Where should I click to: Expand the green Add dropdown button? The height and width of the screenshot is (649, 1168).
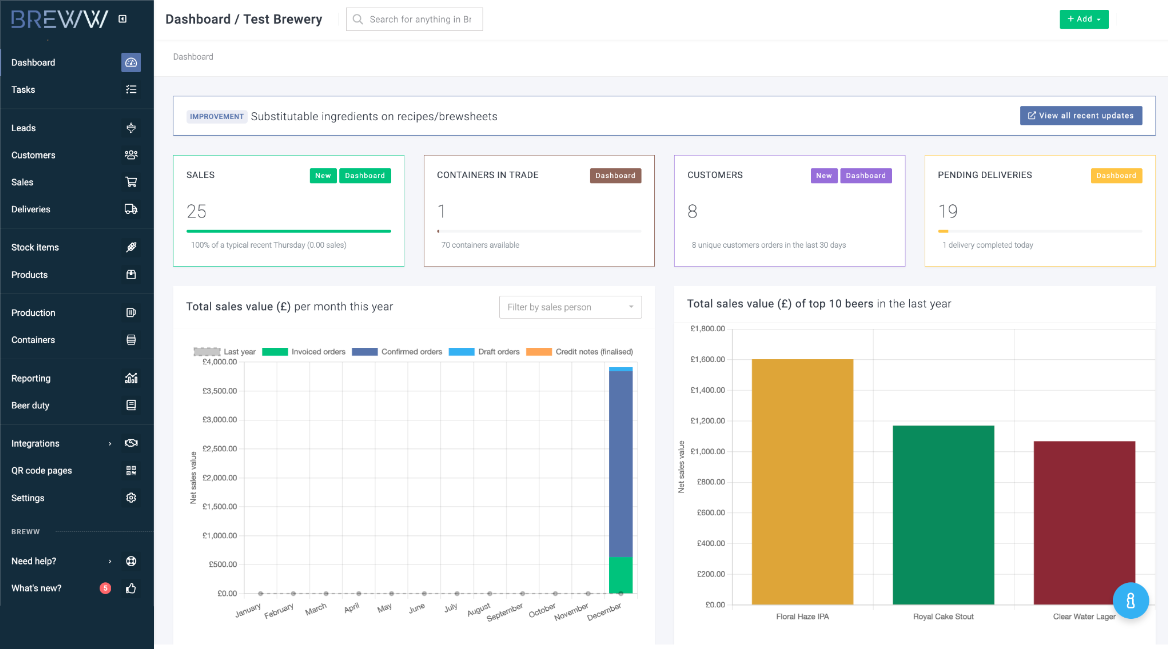(1084, 19)
